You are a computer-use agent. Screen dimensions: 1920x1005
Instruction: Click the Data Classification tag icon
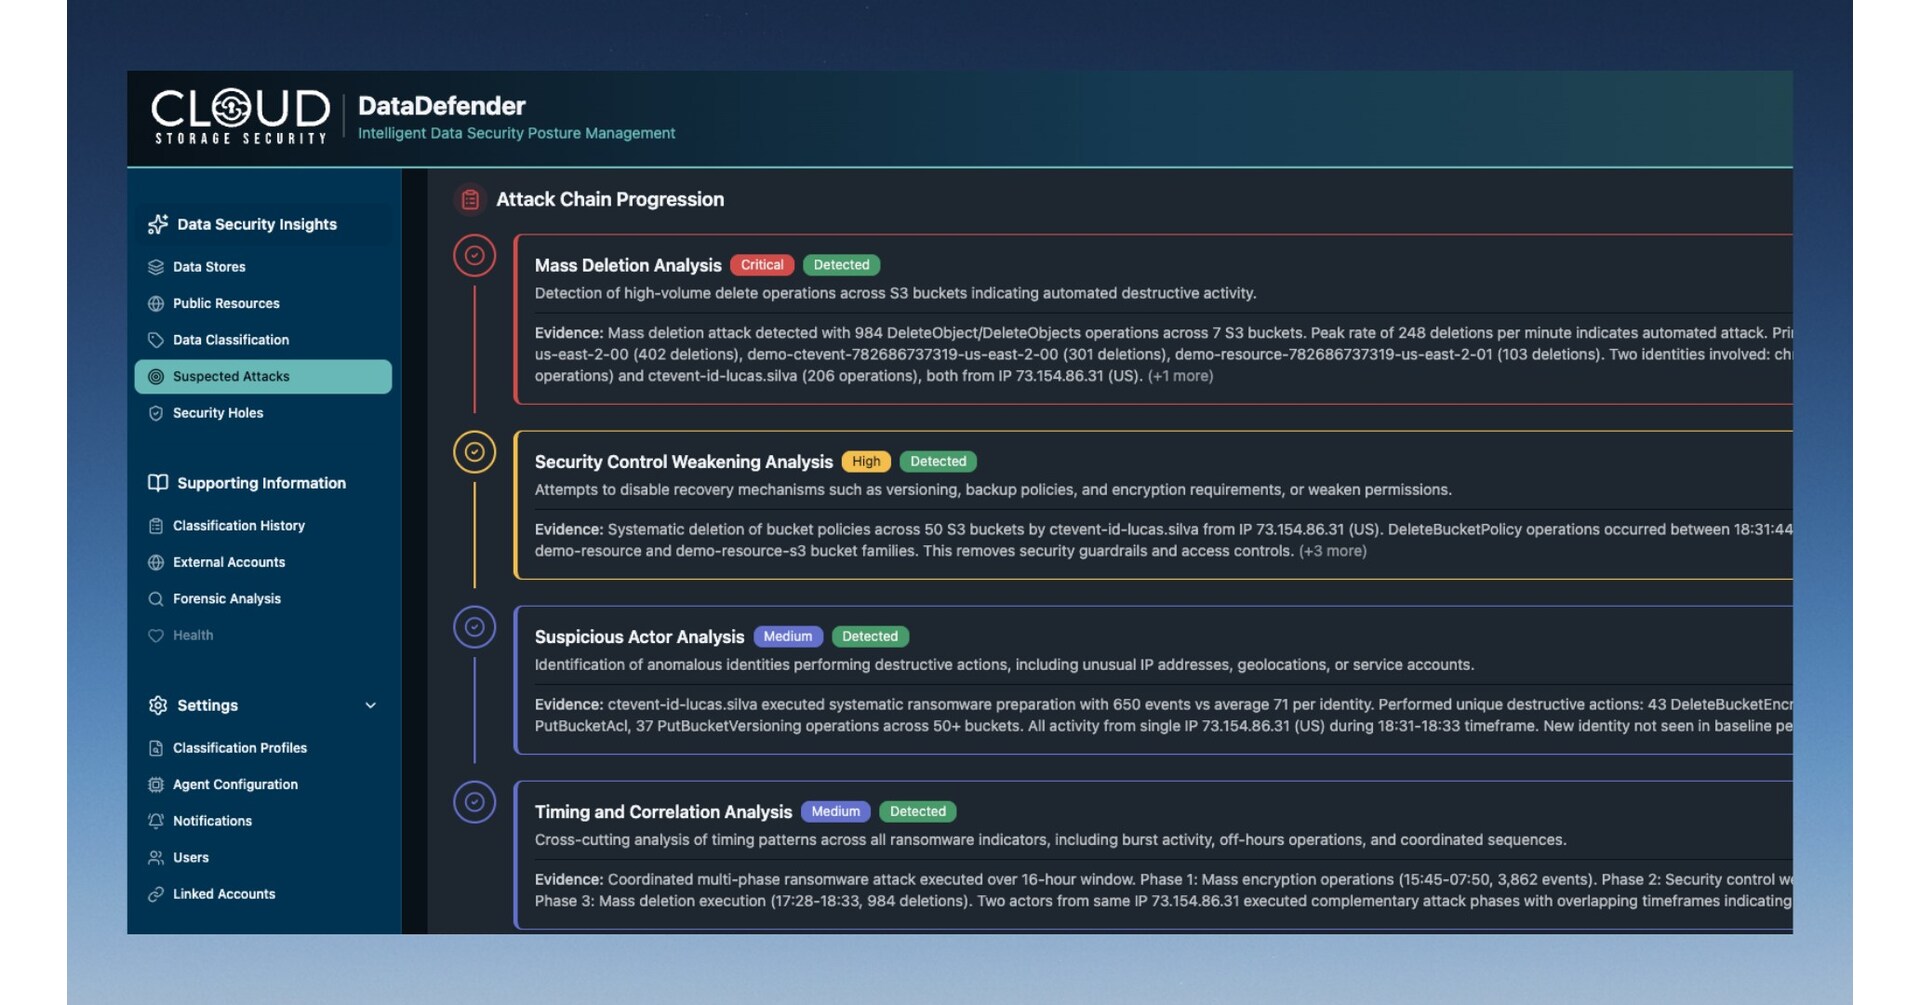pyautogui.click(x=156, y=340)
